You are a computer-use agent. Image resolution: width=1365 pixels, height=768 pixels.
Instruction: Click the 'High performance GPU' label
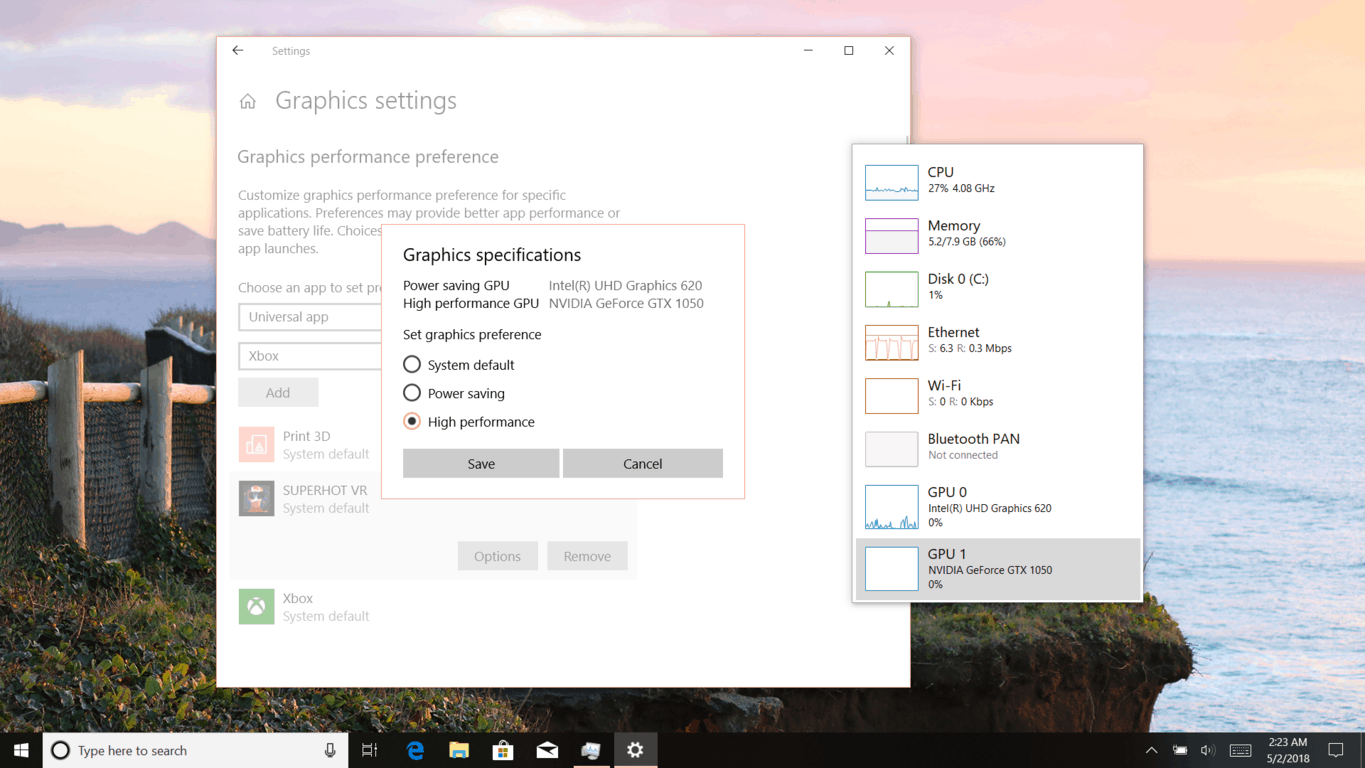pyautogui.click(x=471, y=303)
